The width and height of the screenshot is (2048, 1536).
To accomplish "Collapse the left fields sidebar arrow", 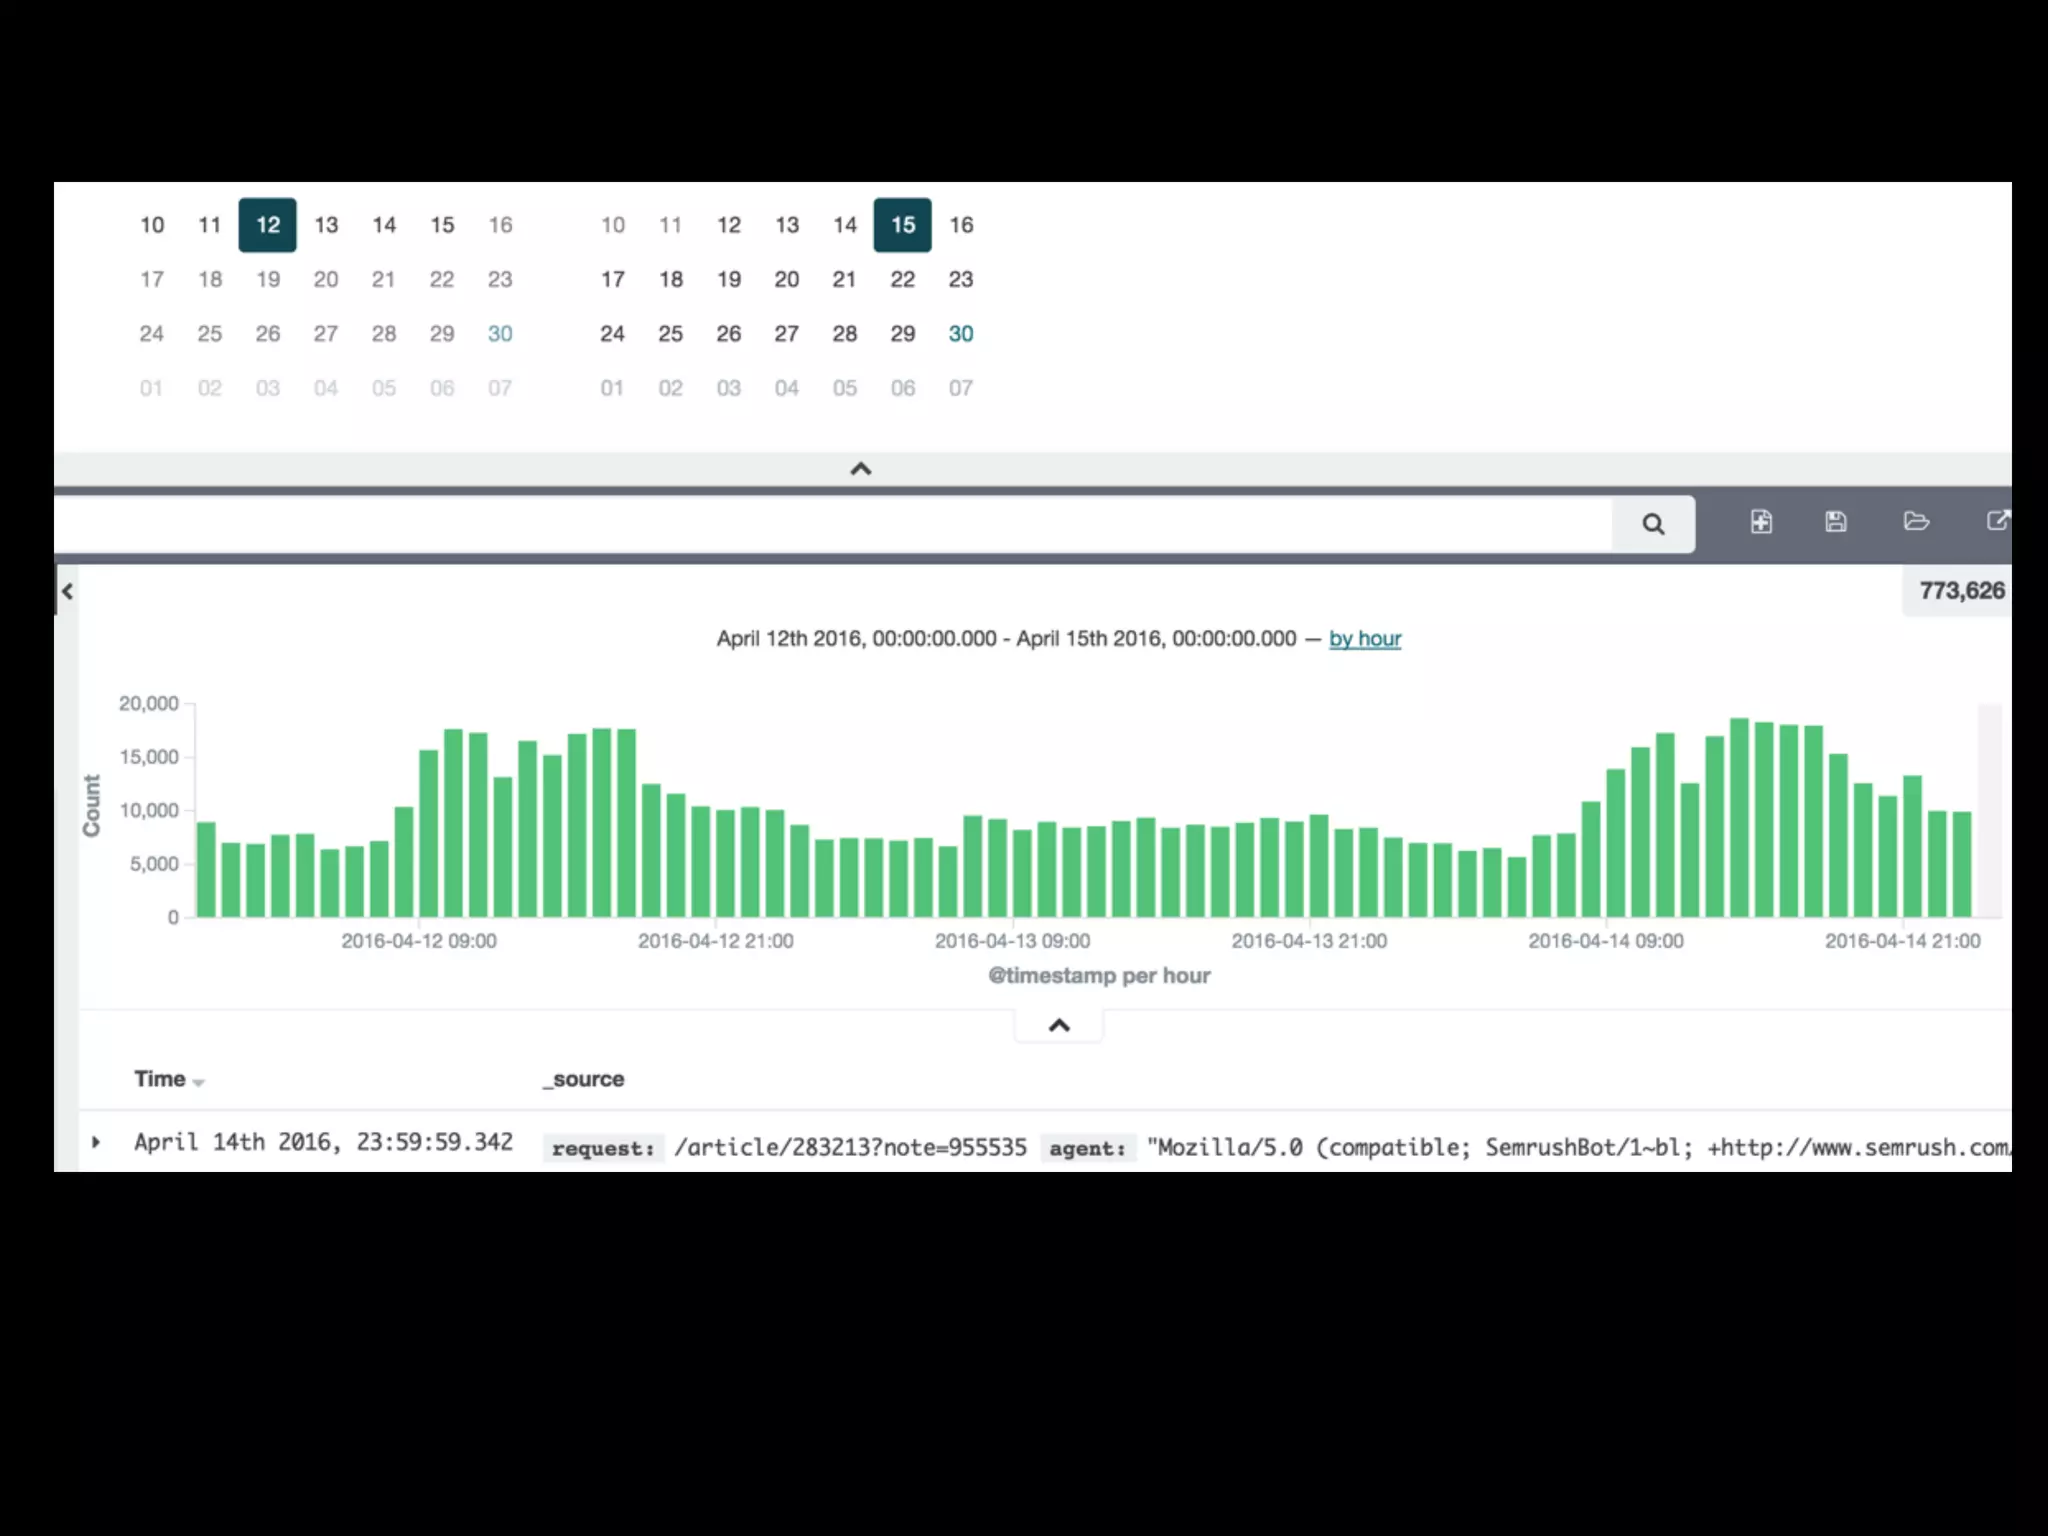I will [x=67, y=591].
